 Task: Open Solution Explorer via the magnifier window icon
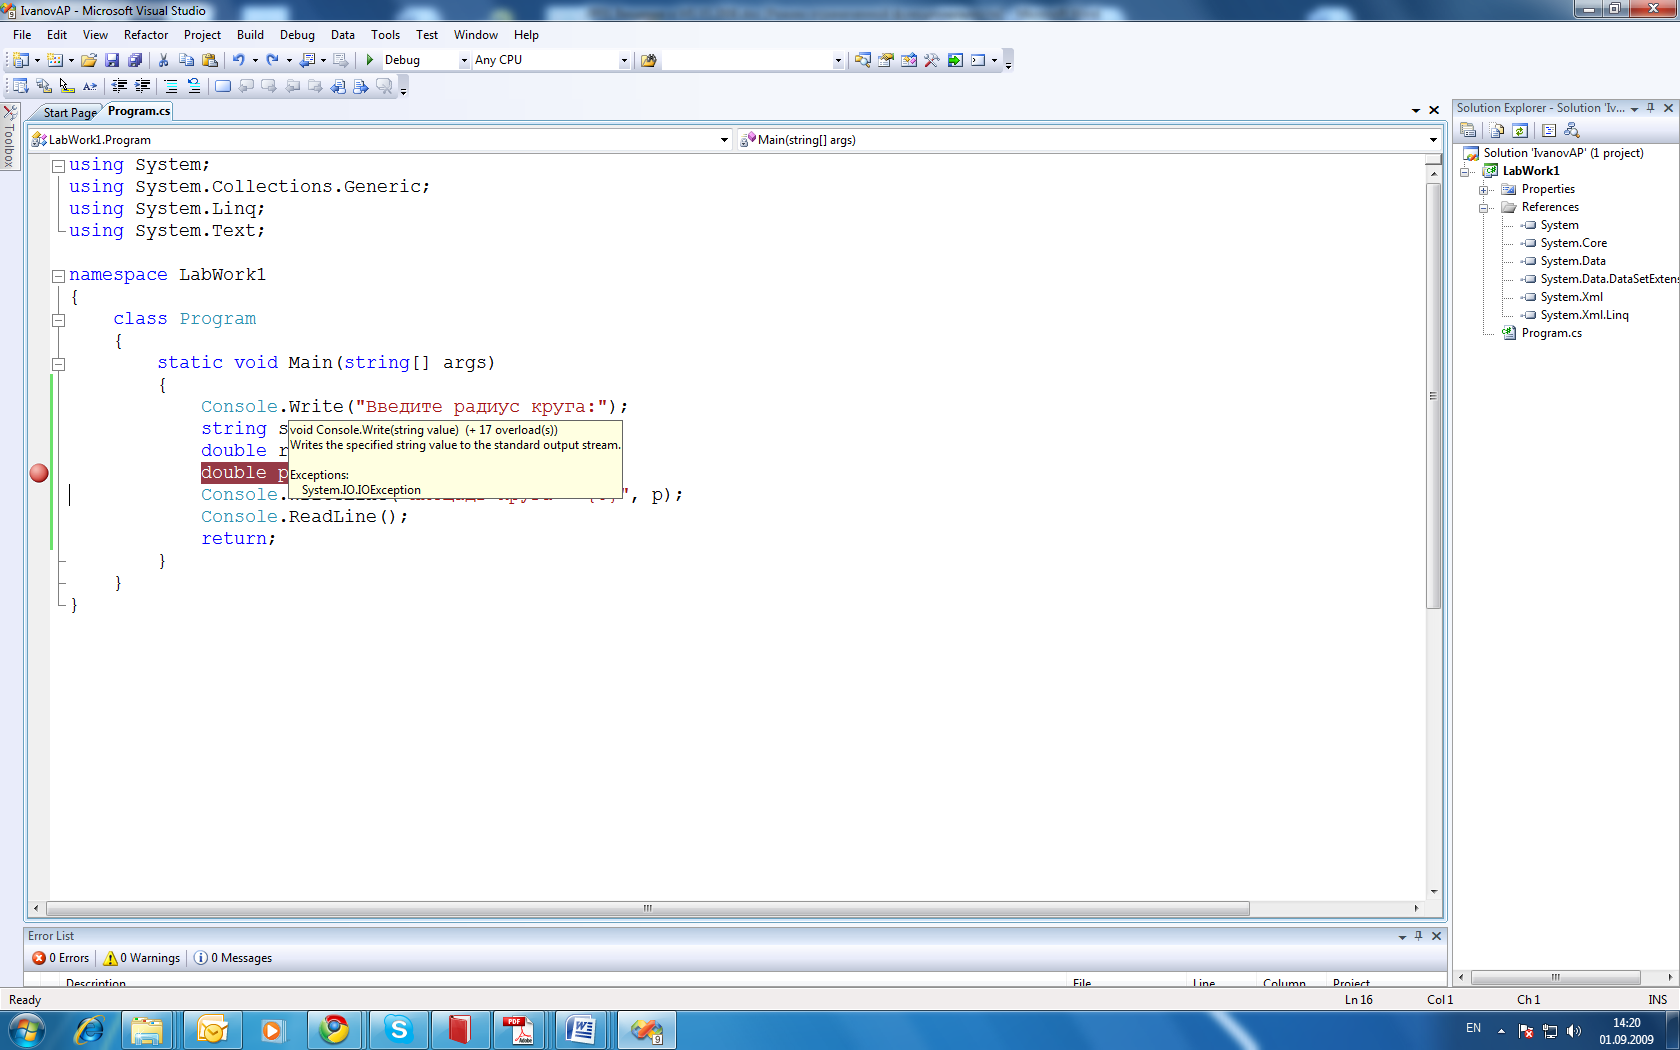coord(862,60)
